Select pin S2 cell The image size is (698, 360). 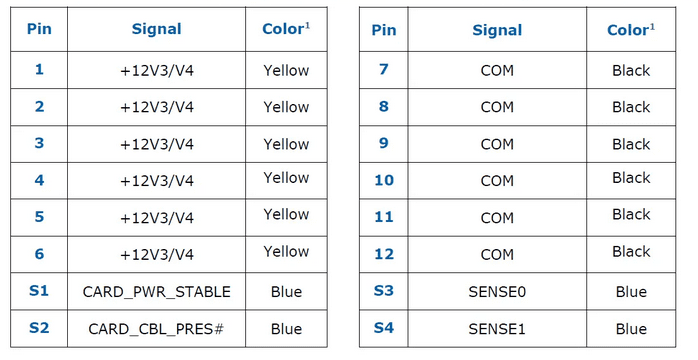click(x=39, y=329)
